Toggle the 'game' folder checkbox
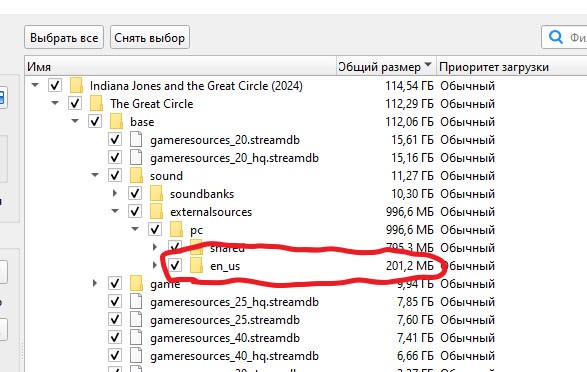 pyautogui.click(x=115, y=283)
